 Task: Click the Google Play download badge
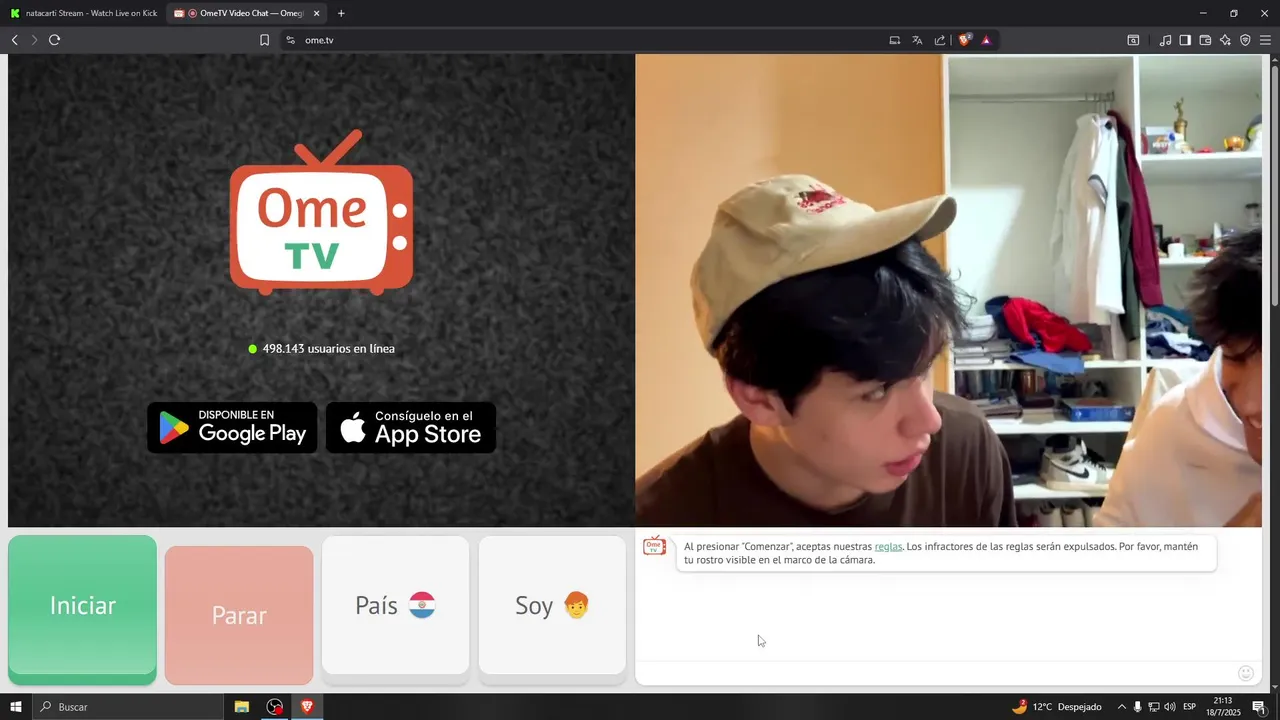[x=232, y=428]
